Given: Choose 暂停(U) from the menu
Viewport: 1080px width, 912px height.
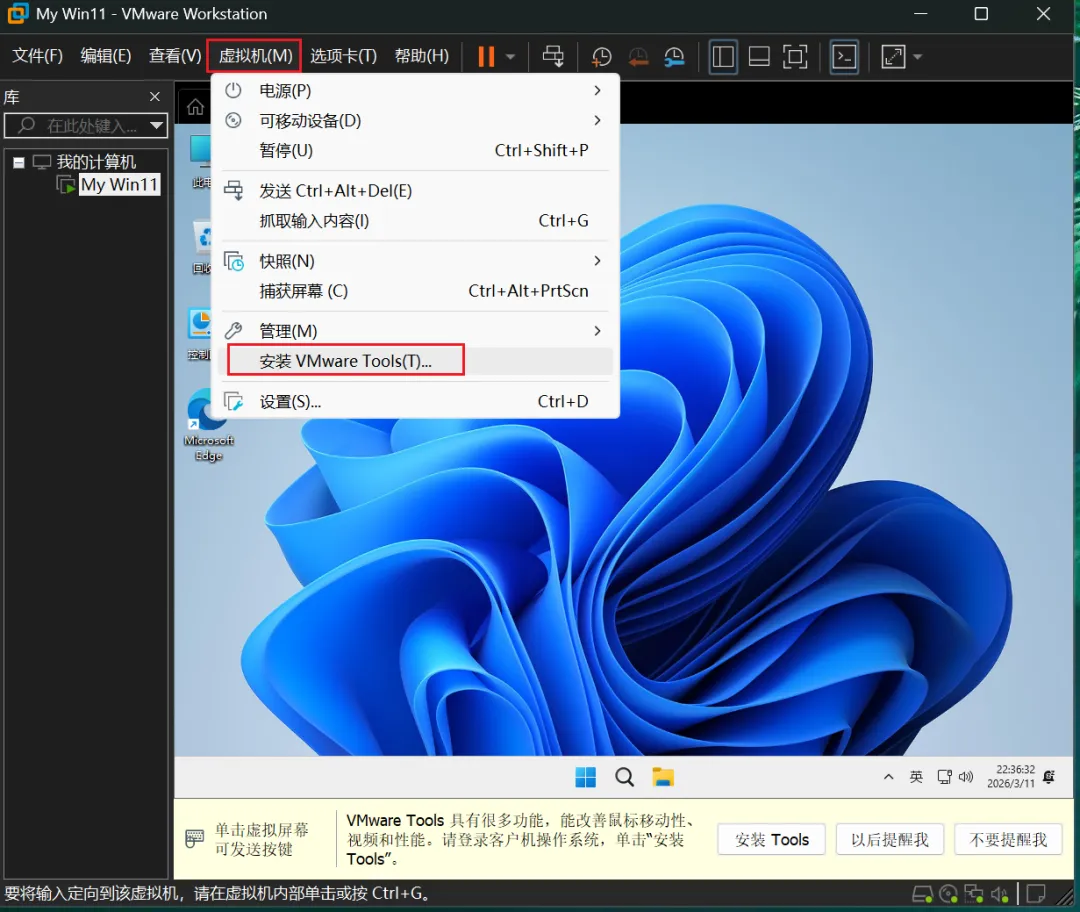Looking at the screenshot, I should click(x=415, y=150).
